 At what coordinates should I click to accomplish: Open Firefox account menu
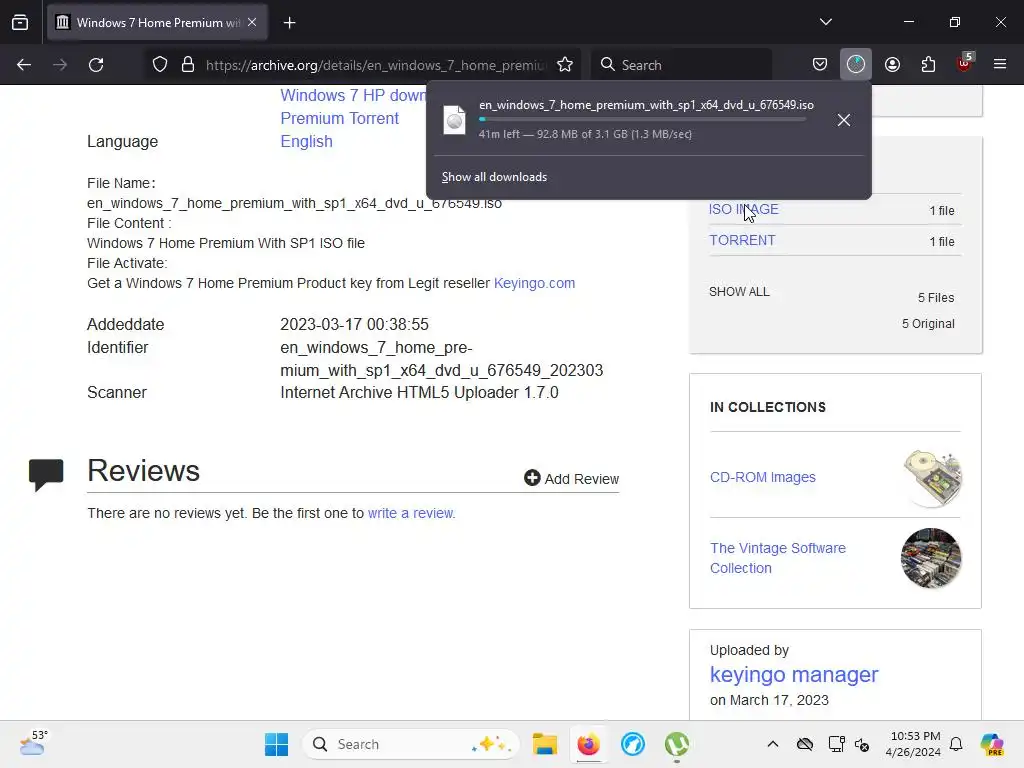coord(892,65)
